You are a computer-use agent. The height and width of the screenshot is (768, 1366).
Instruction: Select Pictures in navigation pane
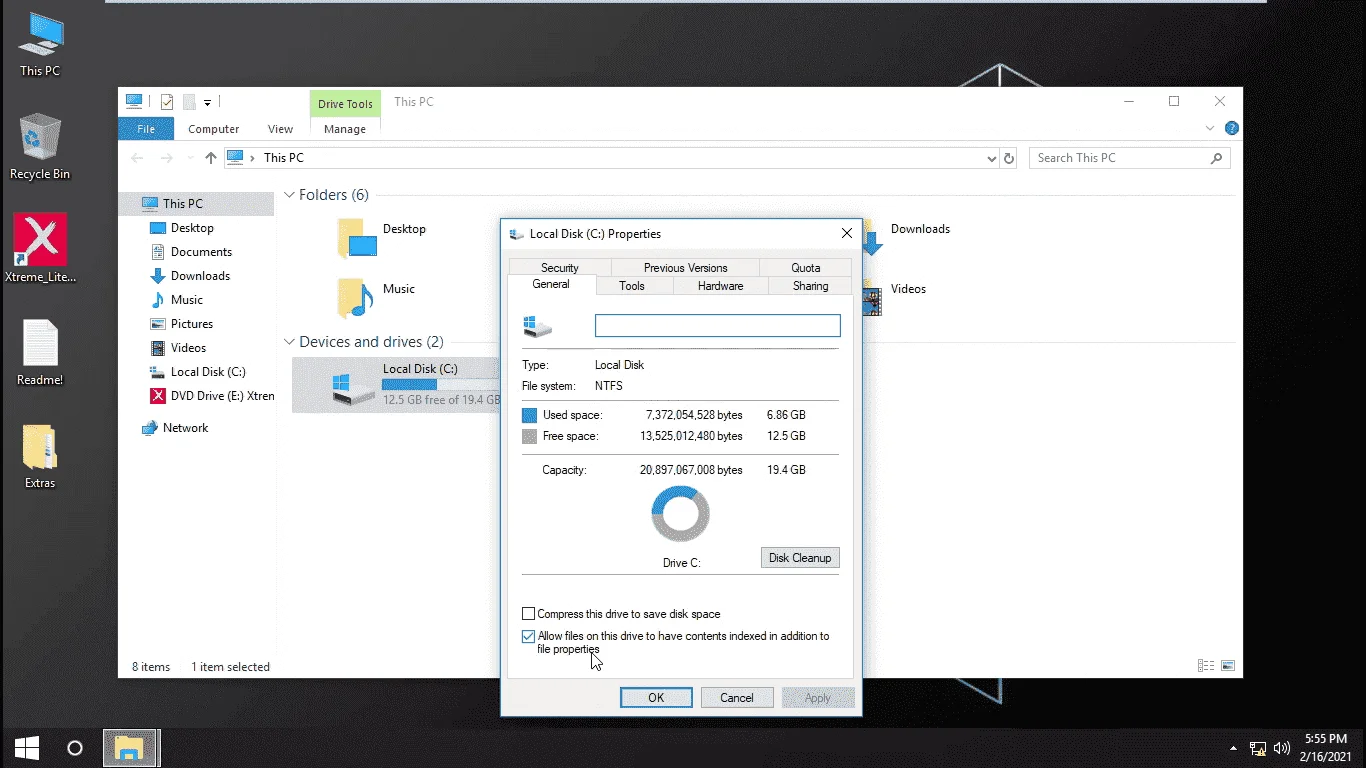[x=192, y=324]
